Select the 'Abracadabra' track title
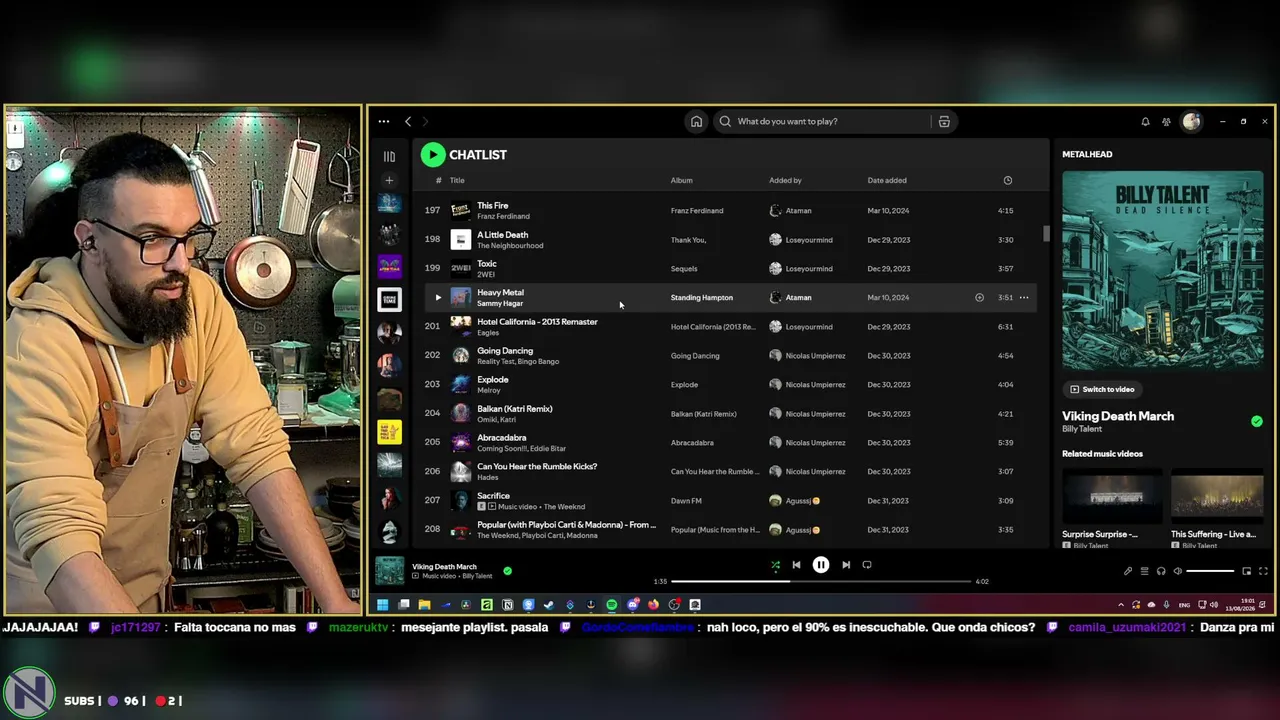The image size is (1280, 720). tap(501, 437)
